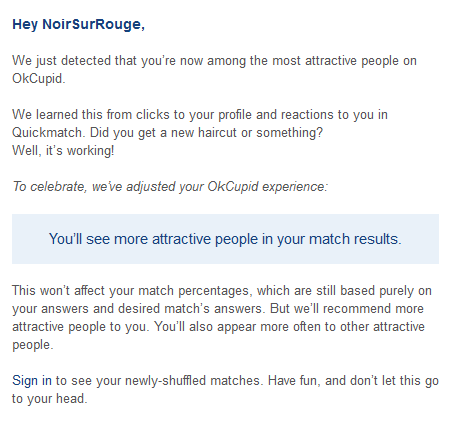This screenshot has width=451, height=422.
Task: Click the blue 'You'll see more attractive people' banner
Action: coord(225,239)
